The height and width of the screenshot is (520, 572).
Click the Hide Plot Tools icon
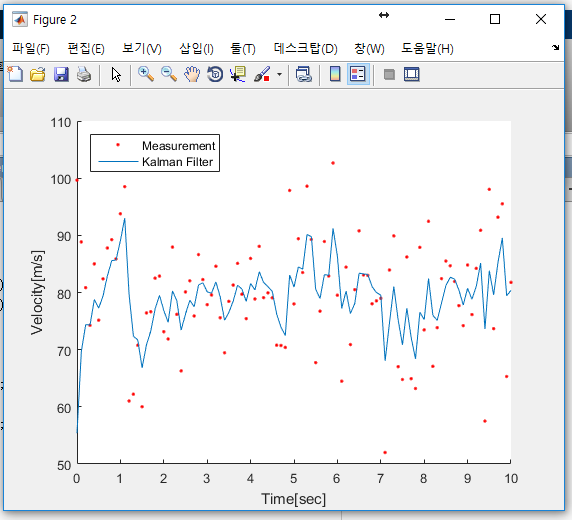389,74
